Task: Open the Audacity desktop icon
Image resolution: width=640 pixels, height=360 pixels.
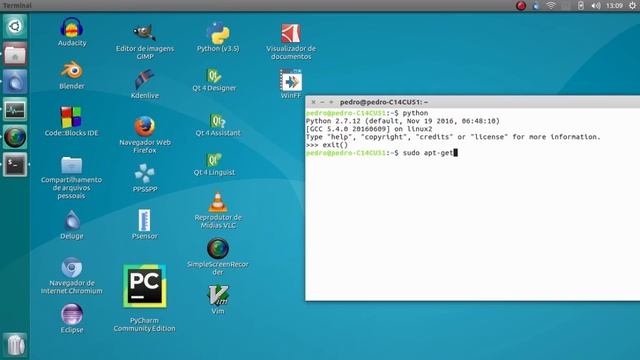Action: tap(72, 29)
